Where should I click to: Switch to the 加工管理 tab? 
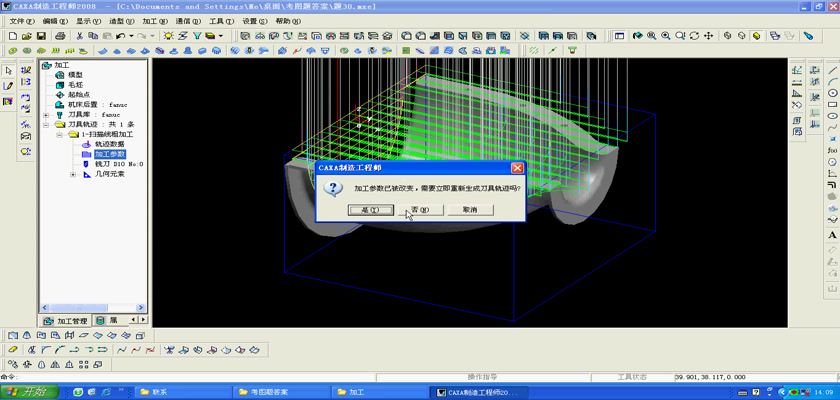[66, 321]
